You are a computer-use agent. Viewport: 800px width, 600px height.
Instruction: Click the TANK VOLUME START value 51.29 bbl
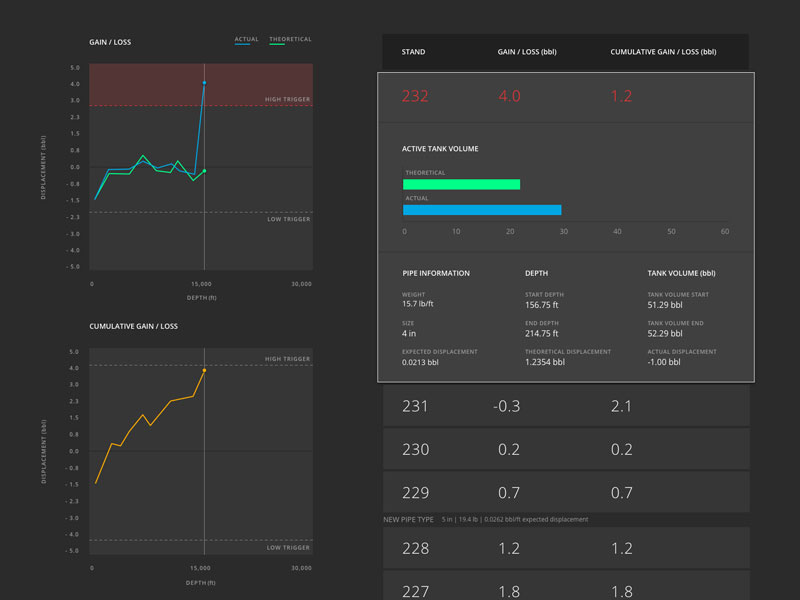(664, 306)
